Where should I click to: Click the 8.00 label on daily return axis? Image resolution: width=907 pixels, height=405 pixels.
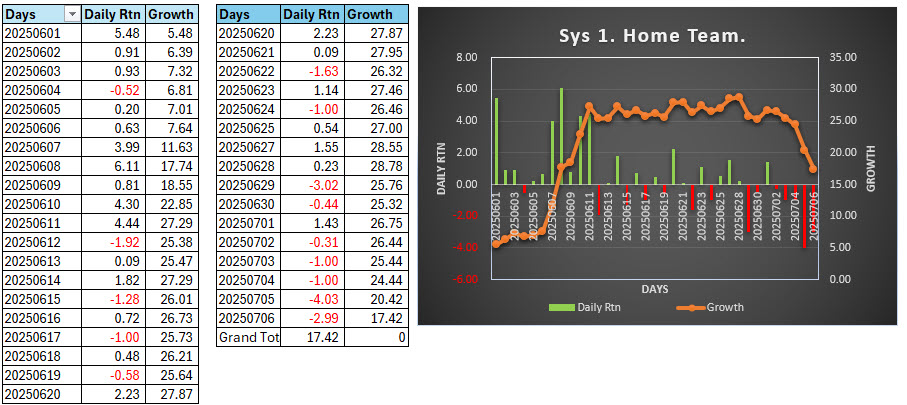(x=466, y=58)
